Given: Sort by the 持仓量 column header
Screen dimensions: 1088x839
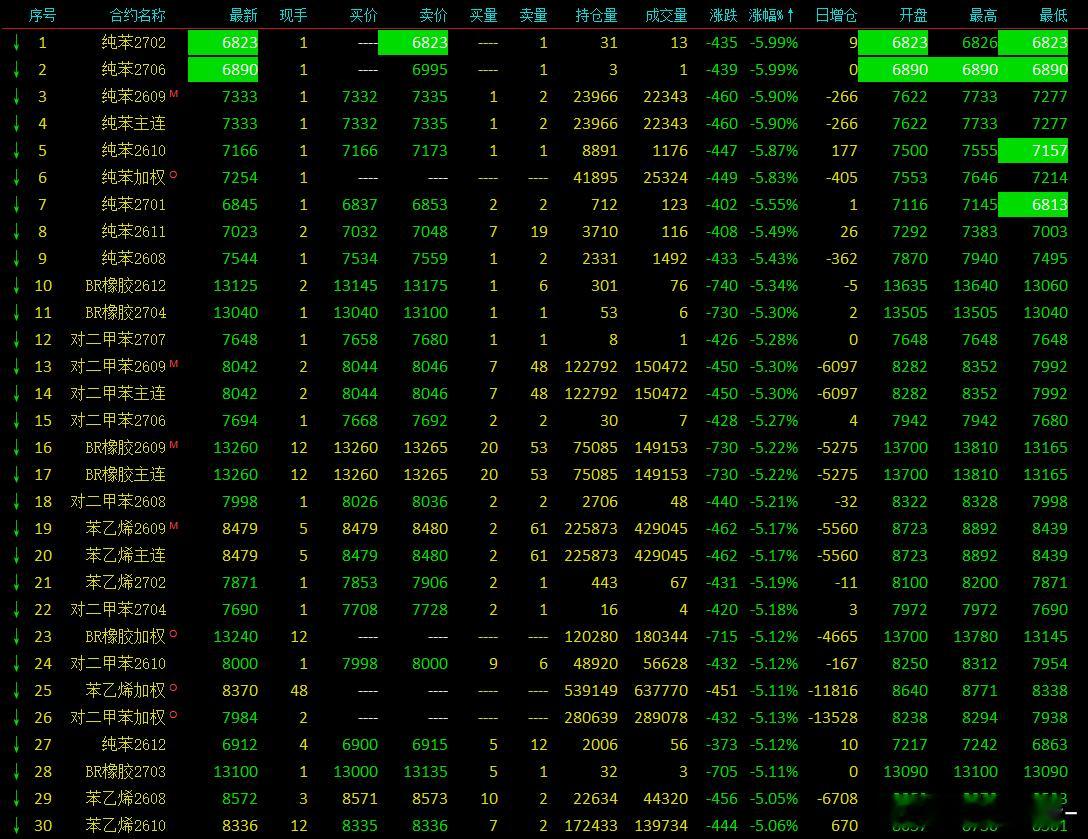Looking at the screenshot, I should click(x=596, y=15).
